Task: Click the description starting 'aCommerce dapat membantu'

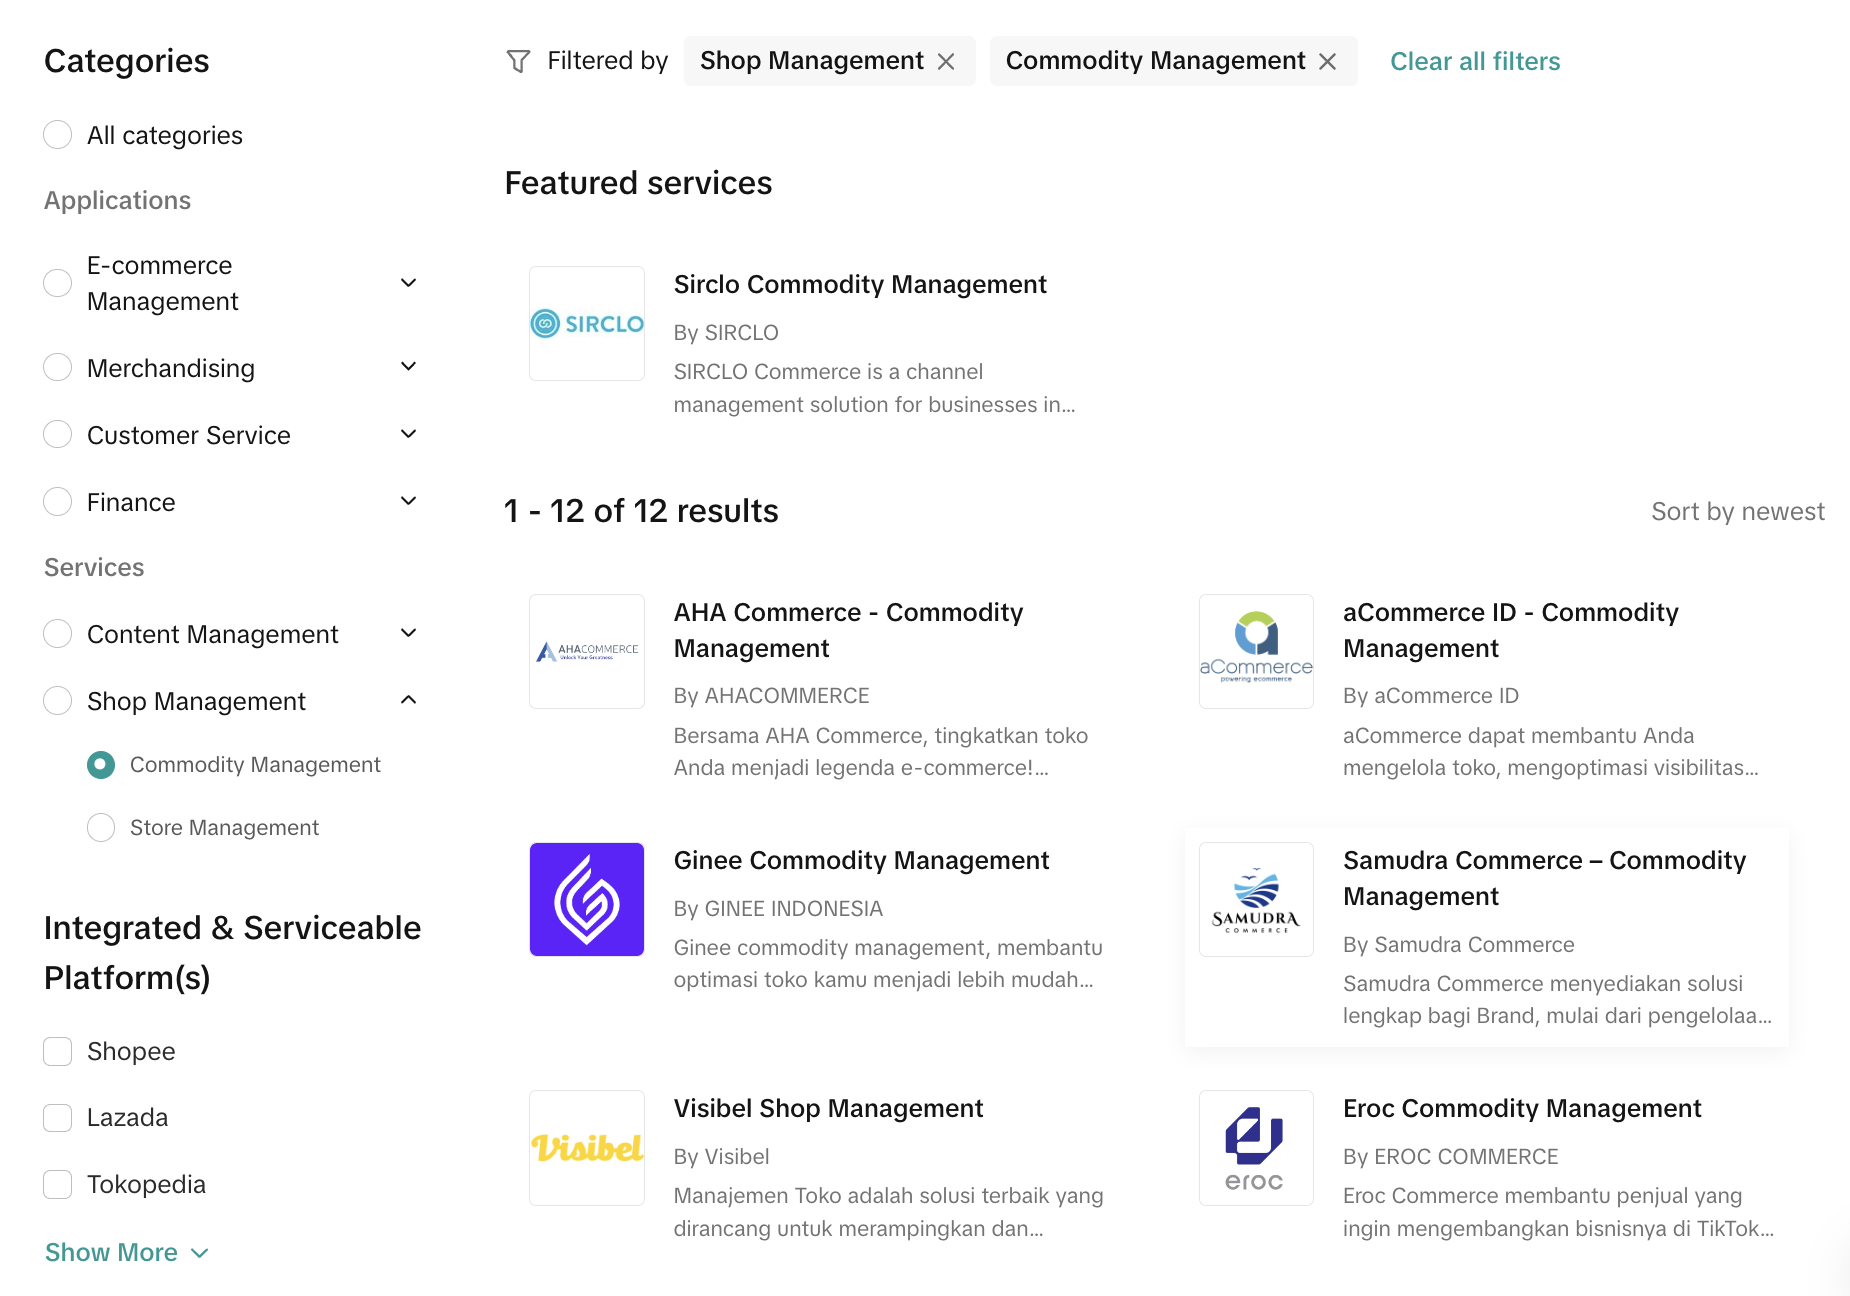Action: point(1551,751)
